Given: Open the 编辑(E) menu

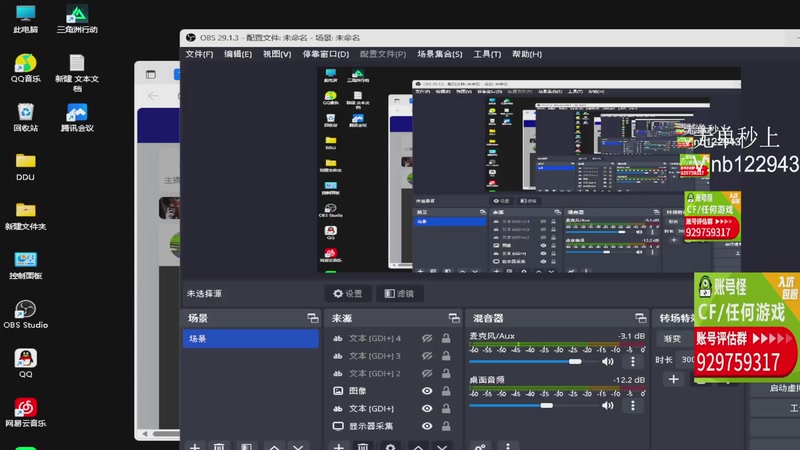Looking at the screenshot, I should coord(238,54).
